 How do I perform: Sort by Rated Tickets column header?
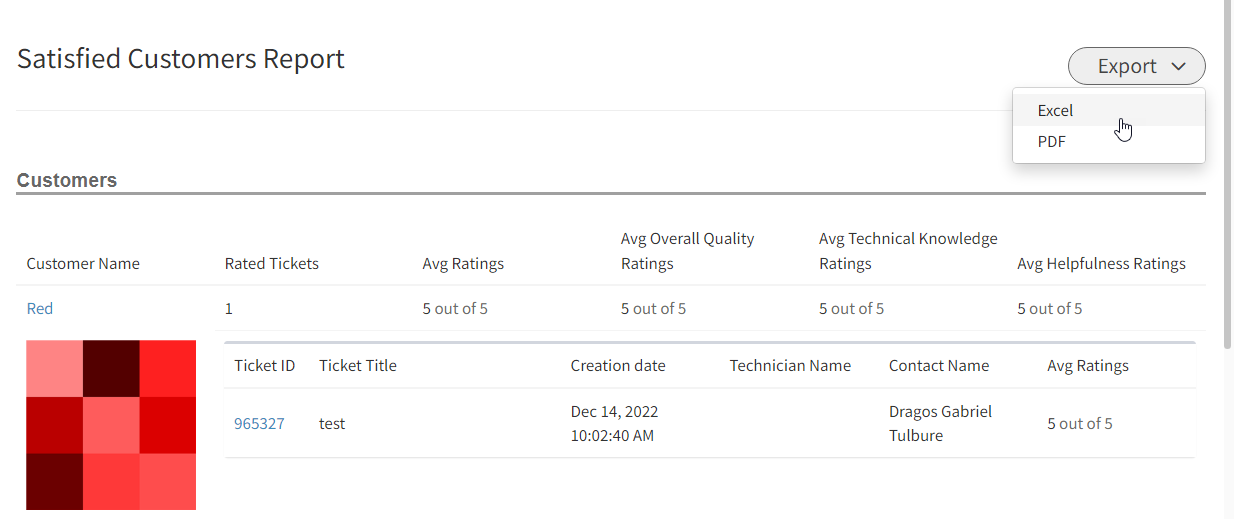[272, 264]
